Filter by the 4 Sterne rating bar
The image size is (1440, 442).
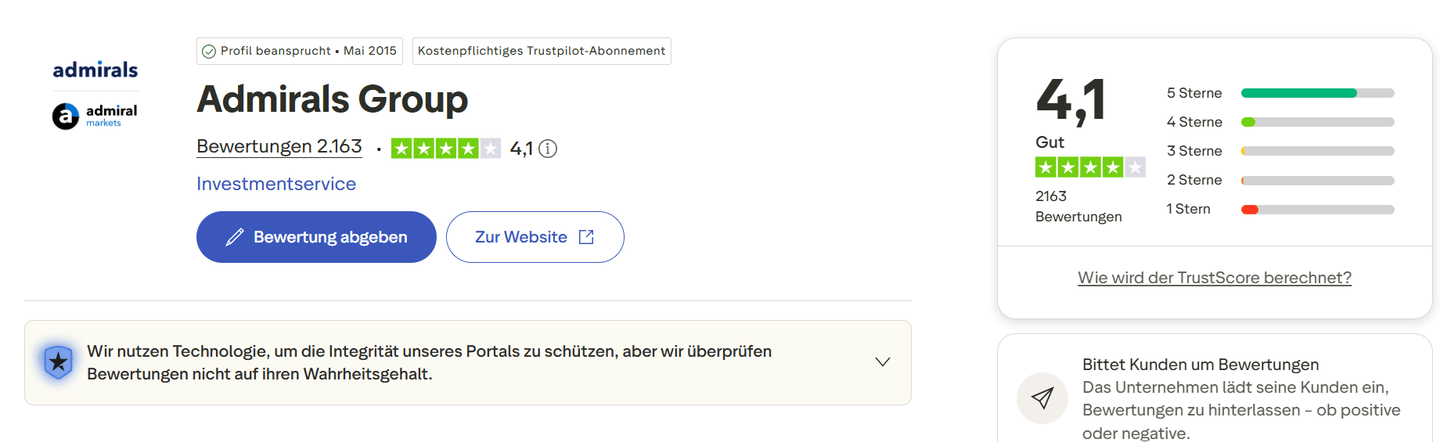tap(1317, 122)
